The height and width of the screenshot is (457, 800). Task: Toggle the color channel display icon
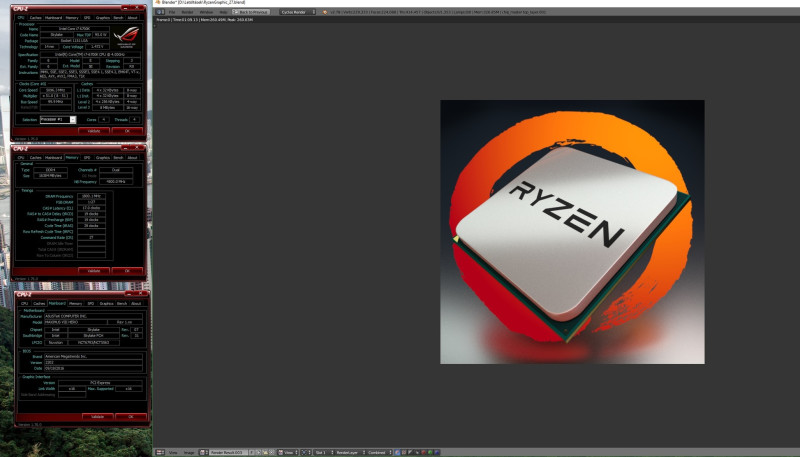[x=404, y=452]
